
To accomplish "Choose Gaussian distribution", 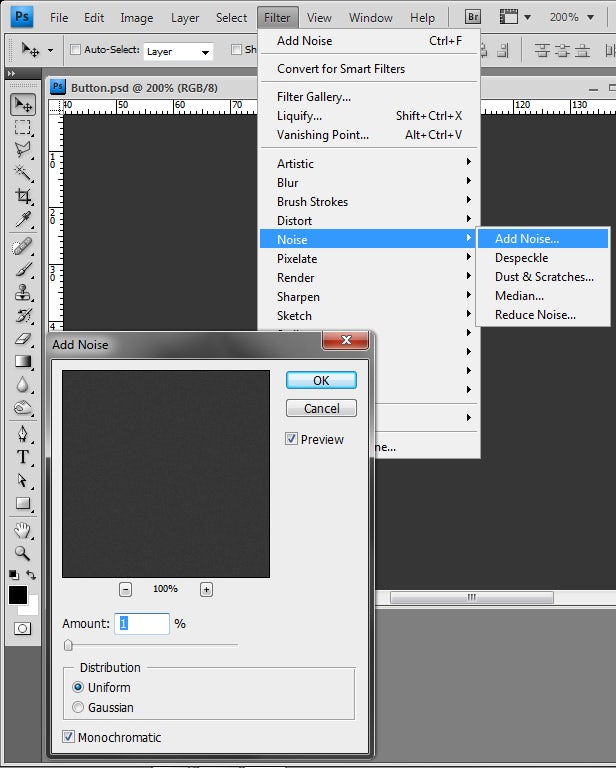I will click(77, 707).
